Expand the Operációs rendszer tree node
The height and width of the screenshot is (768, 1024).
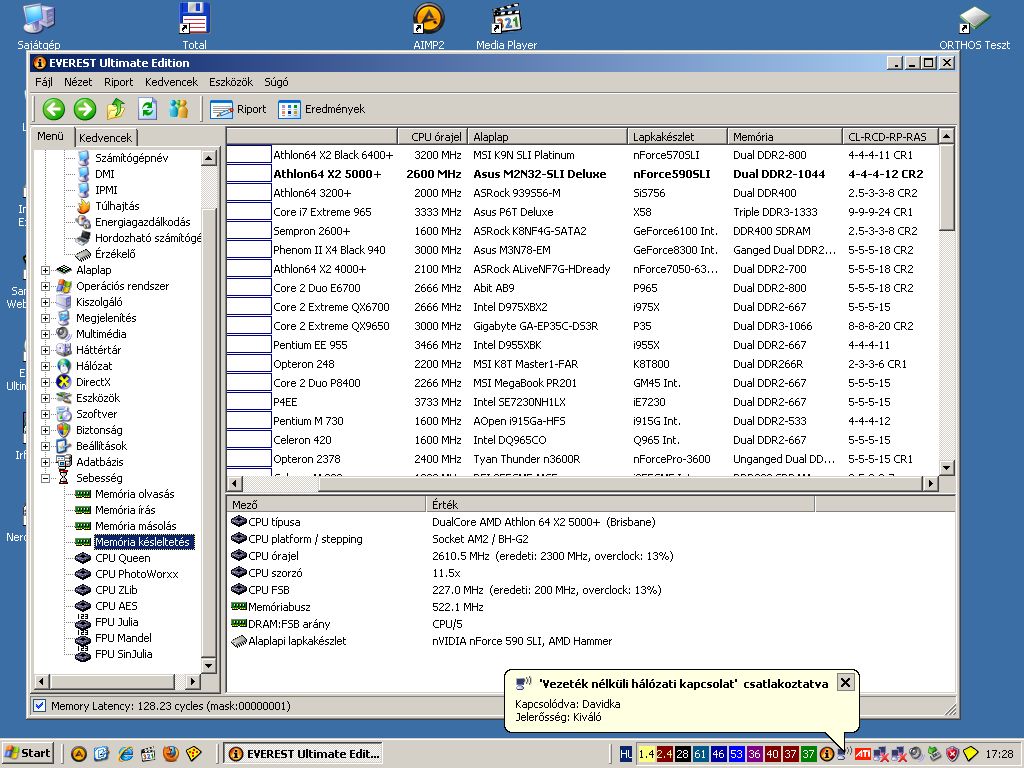point(45,286)
